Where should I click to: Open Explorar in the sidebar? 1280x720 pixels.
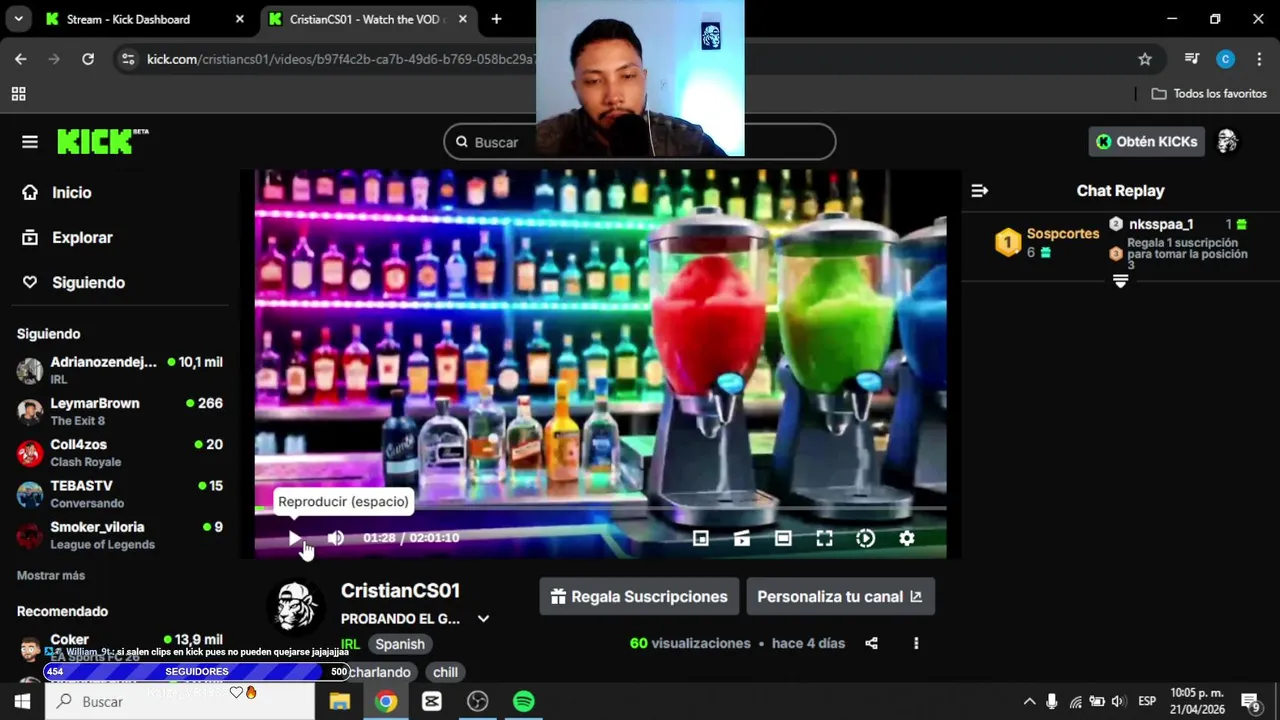tap(82, 238)
